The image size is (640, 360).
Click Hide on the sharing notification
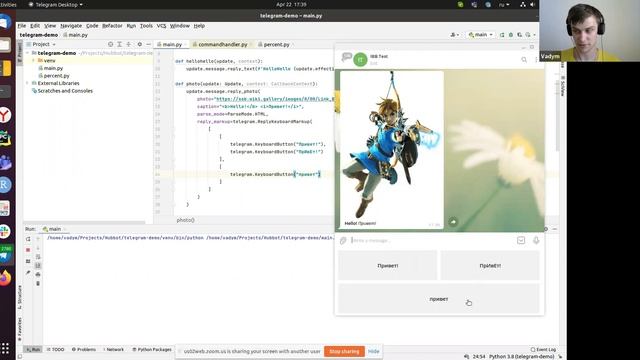point(373,351)
